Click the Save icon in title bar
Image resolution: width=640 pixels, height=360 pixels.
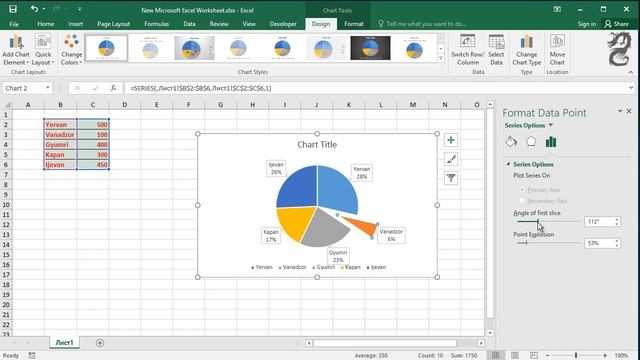(13, 9)
